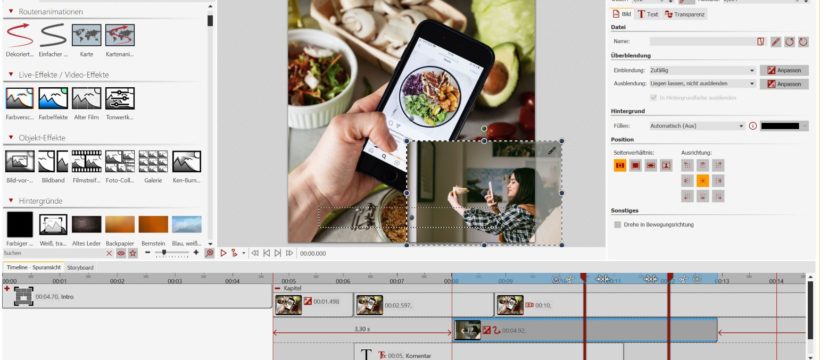Select the Karte route animation icon
The height and width of the screenshot is (360, 820).
point(86,35)
